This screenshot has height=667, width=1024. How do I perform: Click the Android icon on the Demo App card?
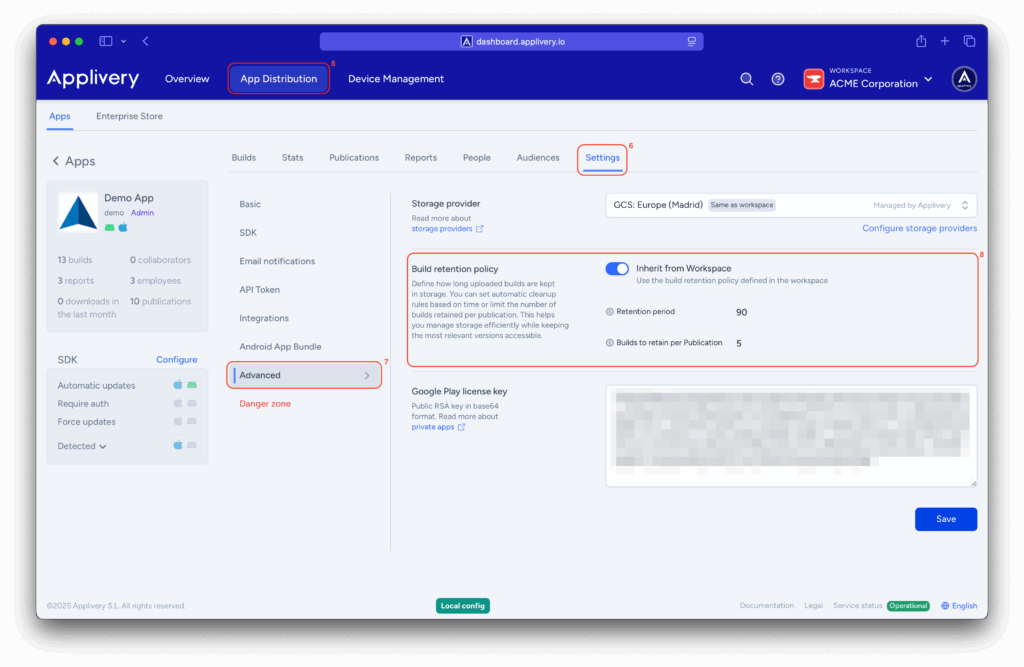pos(108,228)
